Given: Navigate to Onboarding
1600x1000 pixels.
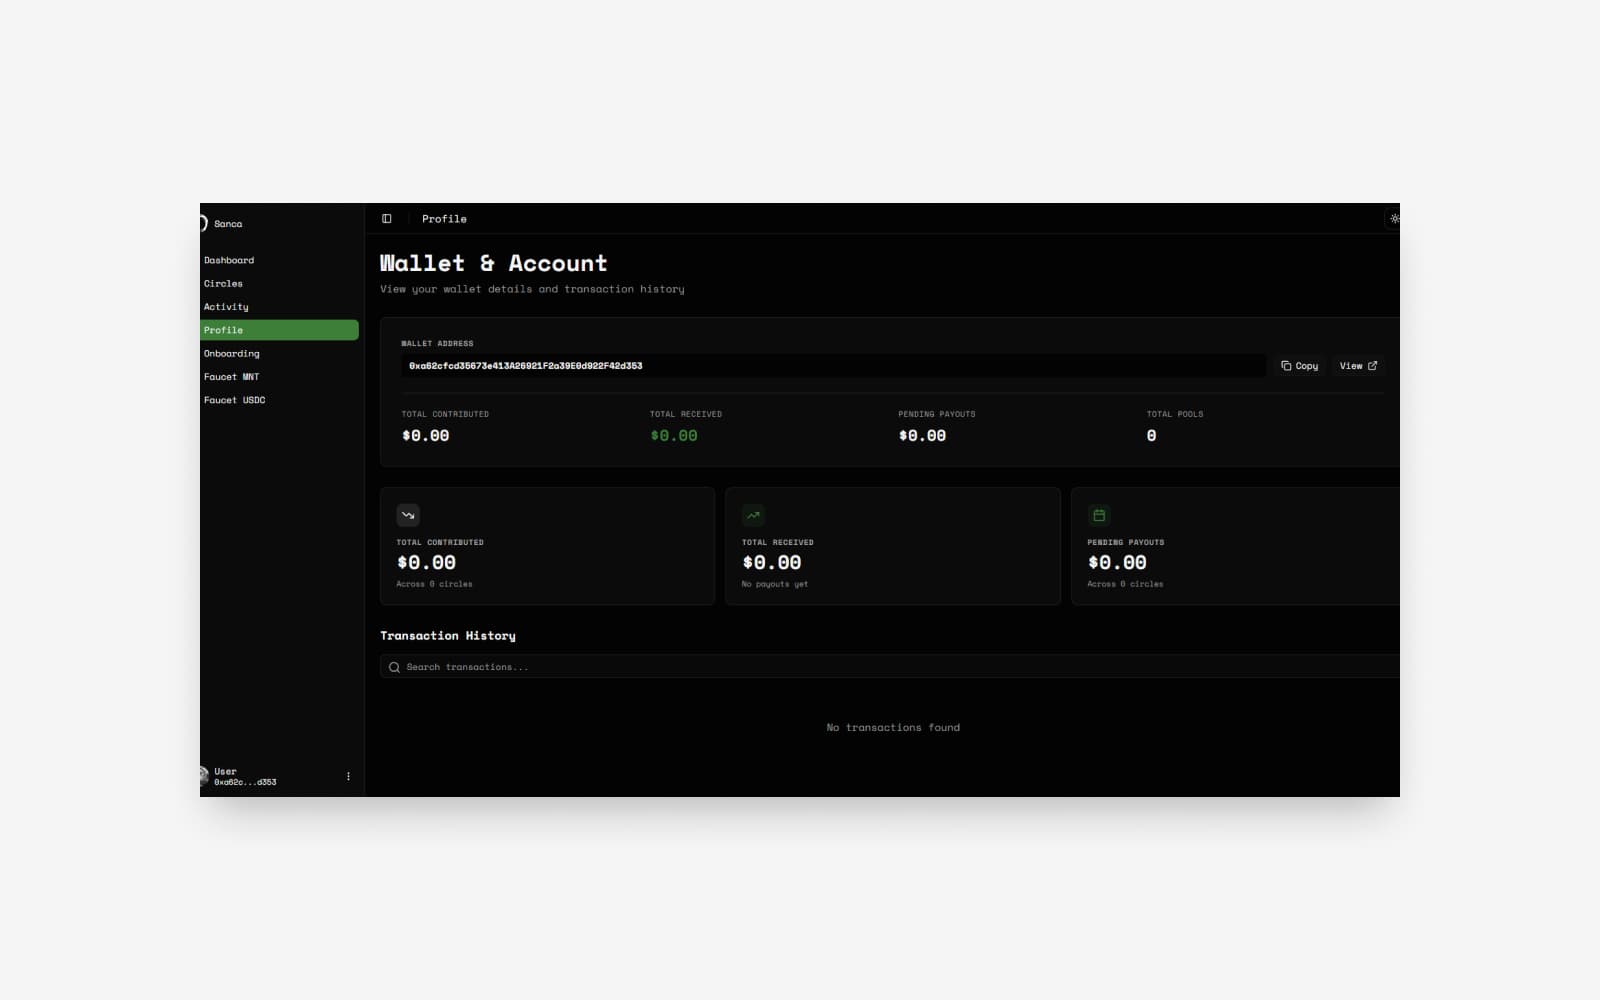Looking at the screenshot, I should (x=231, y=354).
